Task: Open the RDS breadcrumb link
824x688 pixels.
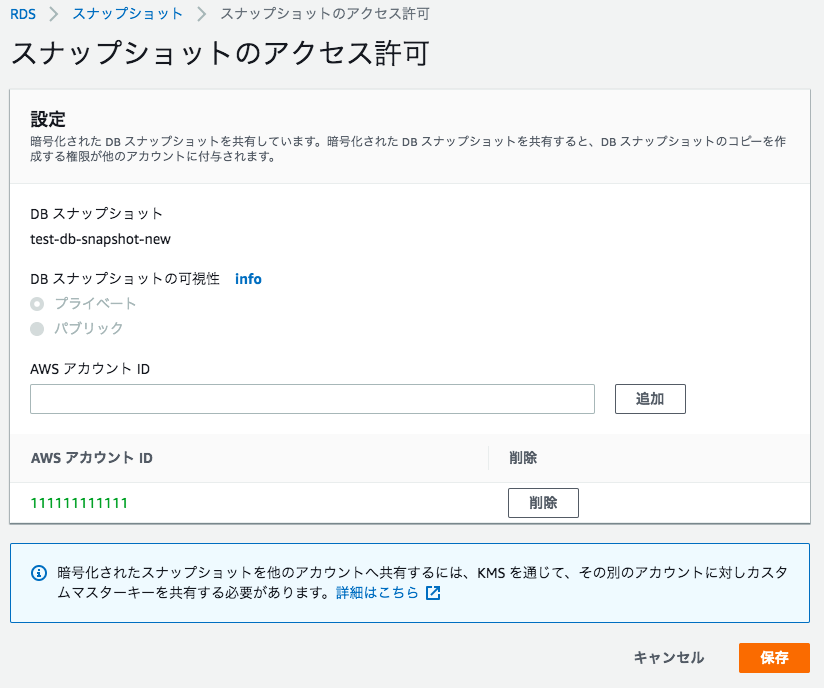Action: (23, 14)
